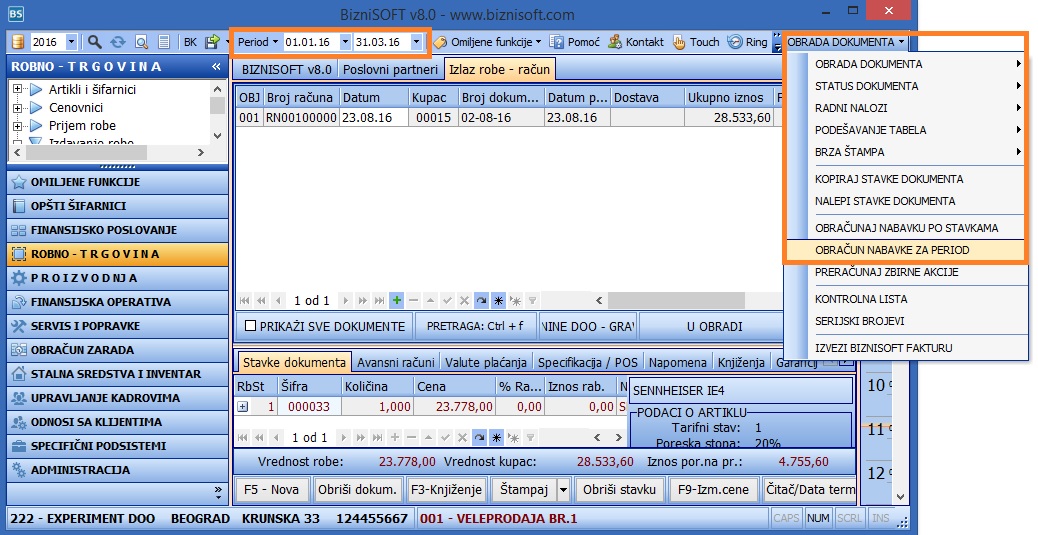Image resolution: width=1038 pixels, height=535 pixels.
Task: Click the export green-arrow toolbar icon
Action: pos(212,42)
